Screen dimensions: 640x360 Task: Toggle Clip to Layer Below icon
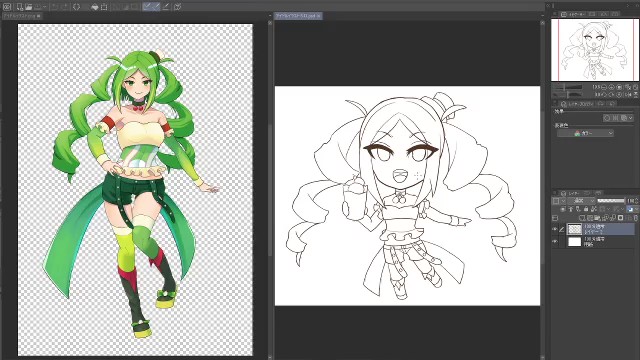tap(563, 209)
